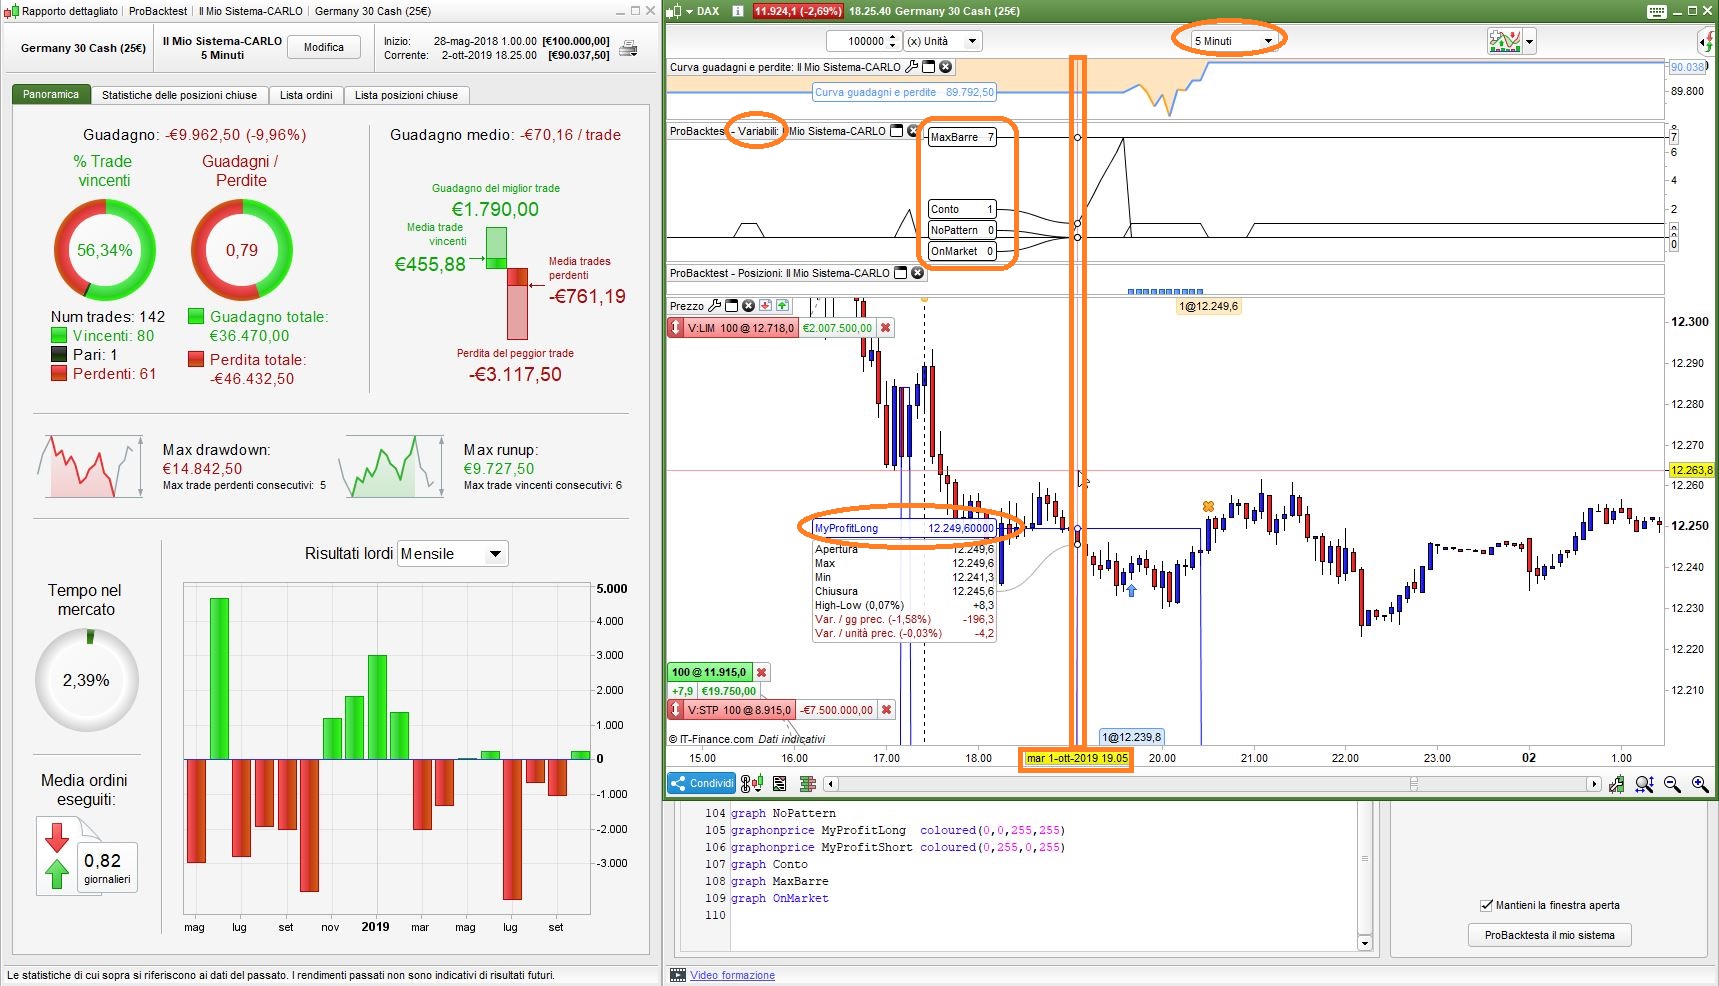
Task: Click the green up-arrow buy icon beside Prezzo
Action: 782,306
